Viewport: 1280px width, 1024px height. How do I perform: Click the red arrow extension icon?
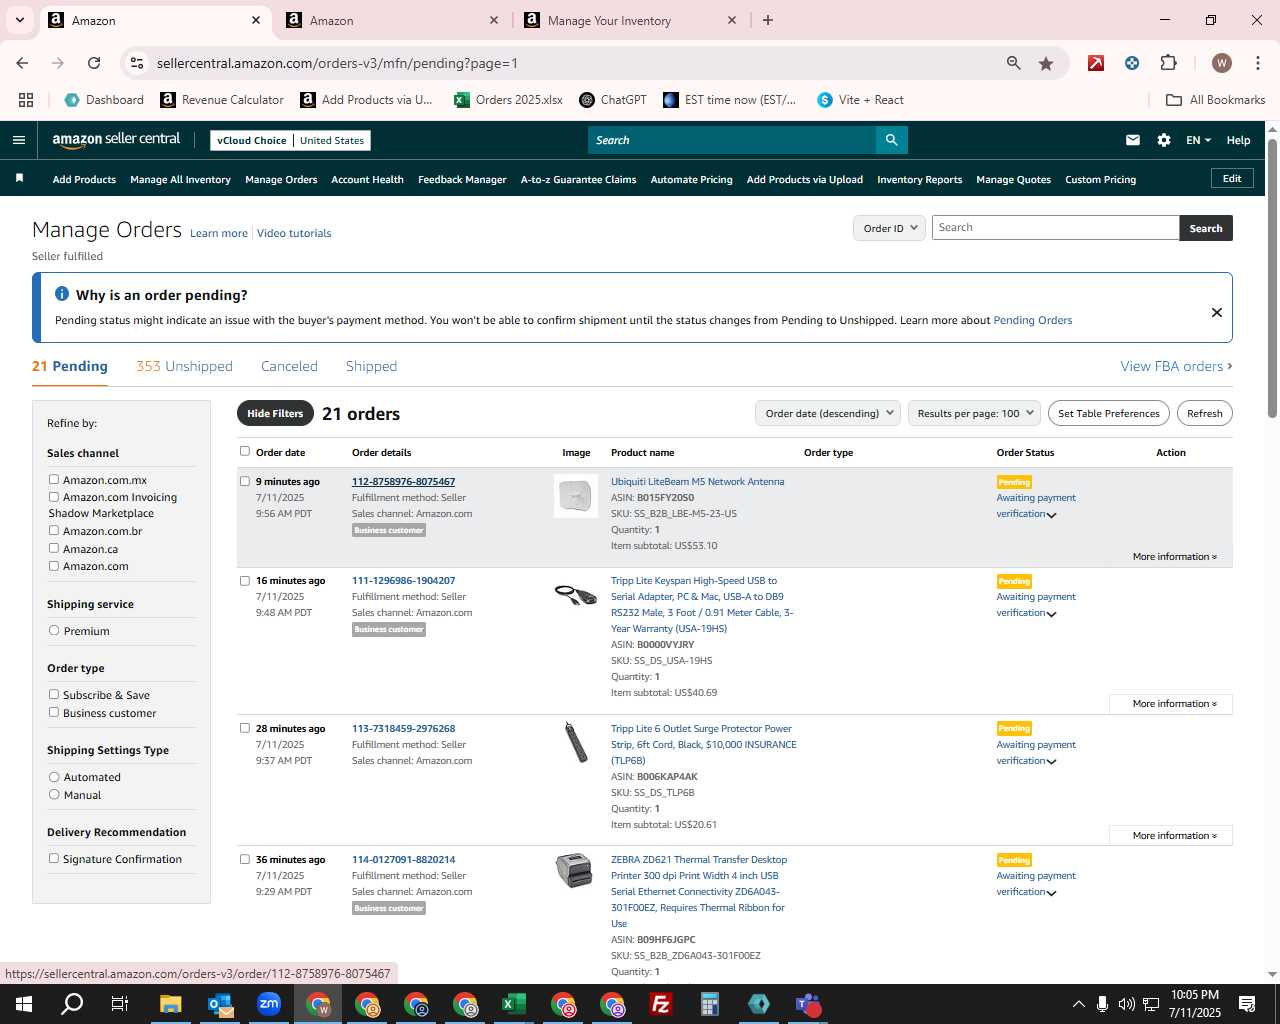[x=1096, y=63]
